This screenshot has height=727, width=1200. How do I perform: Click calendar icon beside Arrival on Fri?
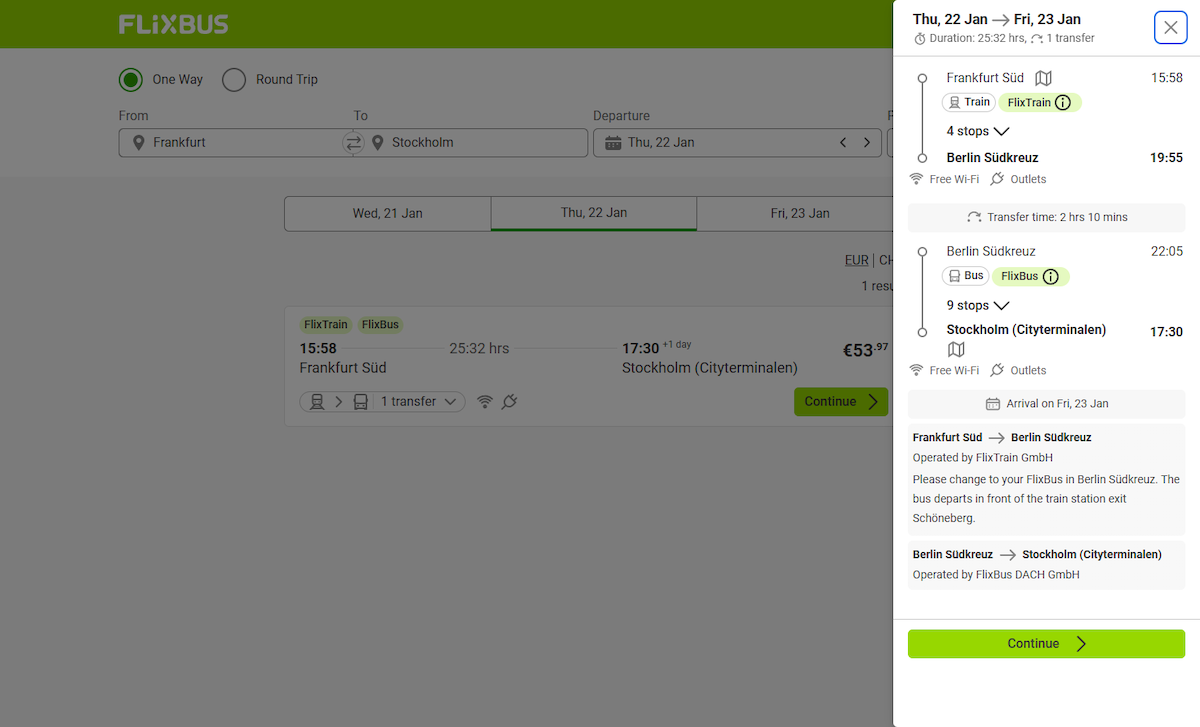tap(993, 404)
